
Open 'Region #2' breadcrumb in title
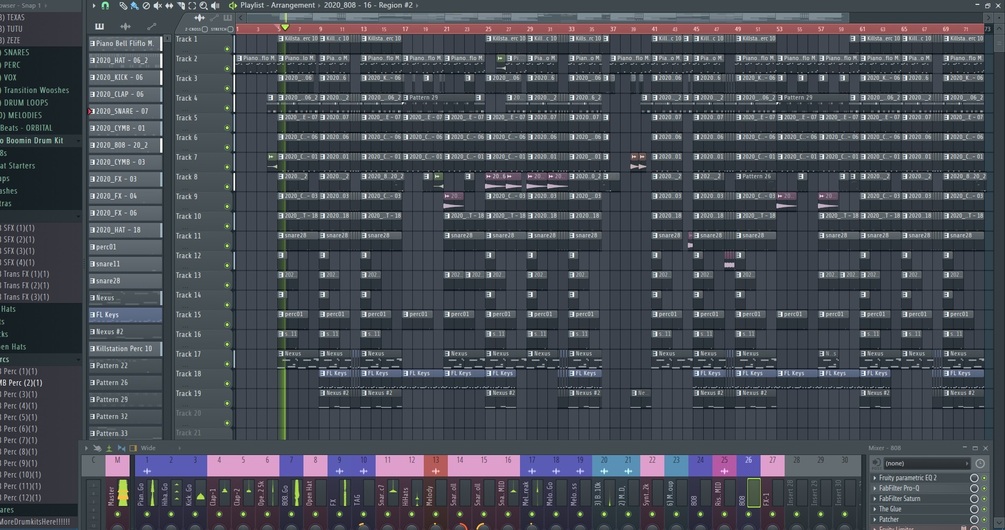(395, 5)
